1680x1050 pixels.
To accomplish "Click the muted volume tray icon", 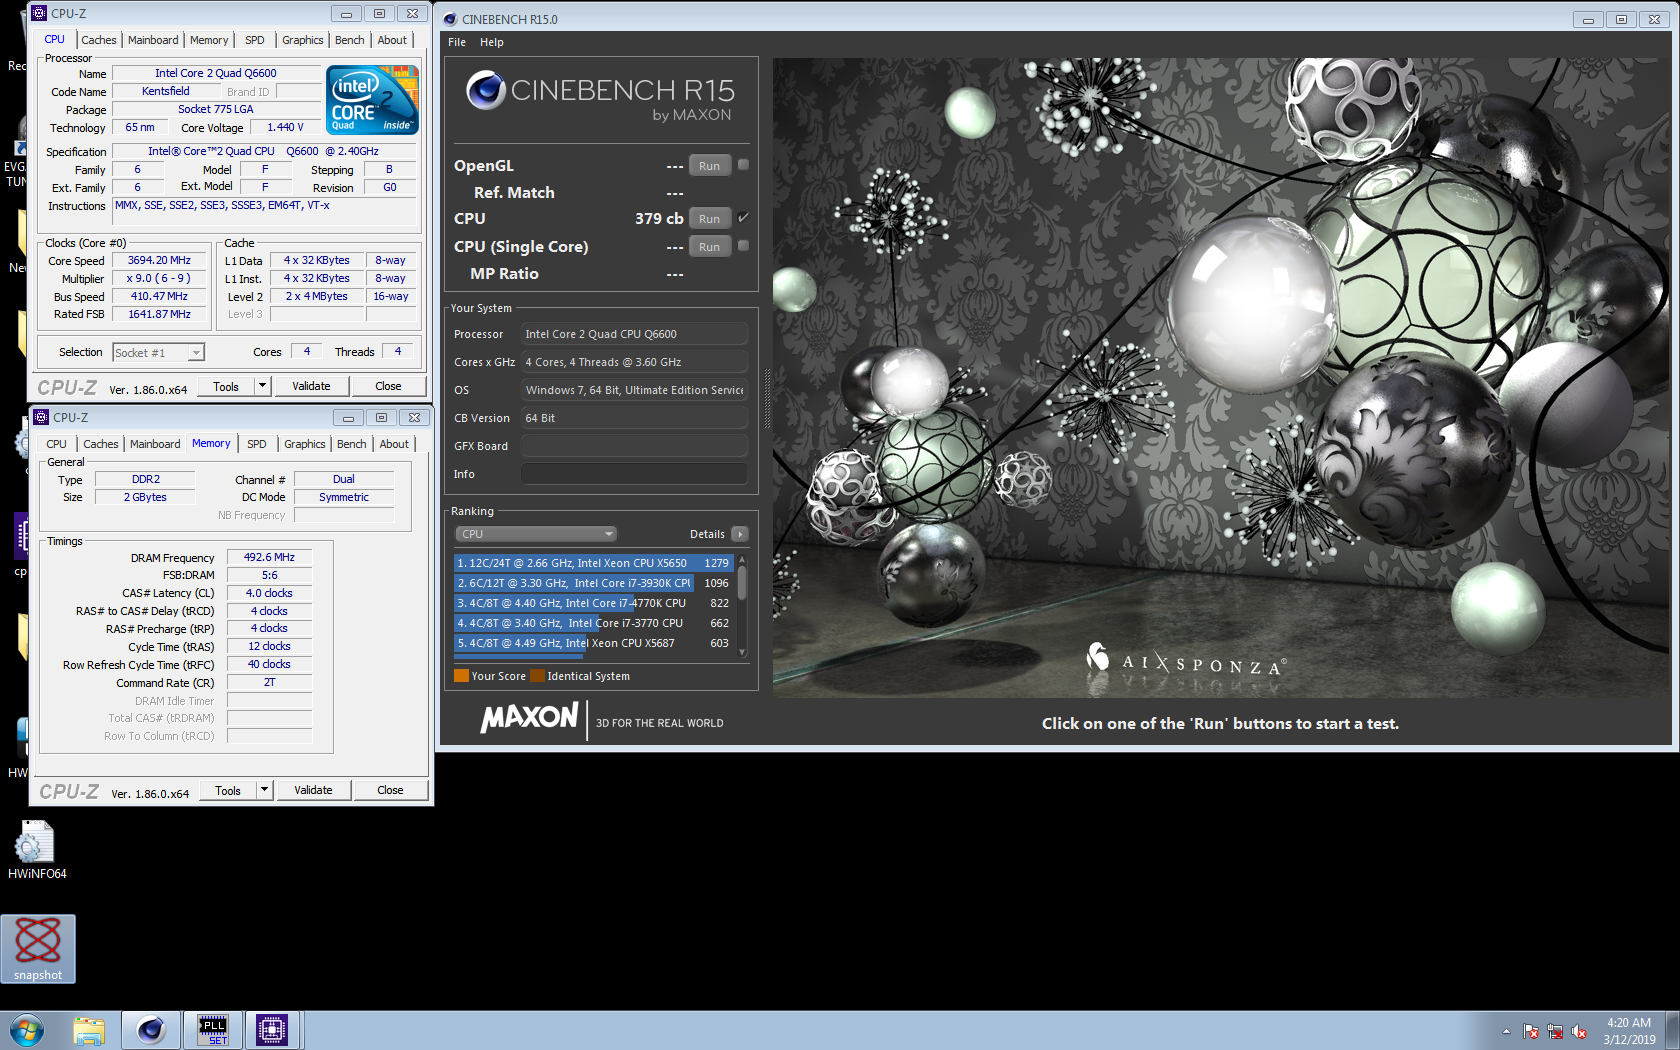I will pyautogui.click(x=1579, y=1031).
